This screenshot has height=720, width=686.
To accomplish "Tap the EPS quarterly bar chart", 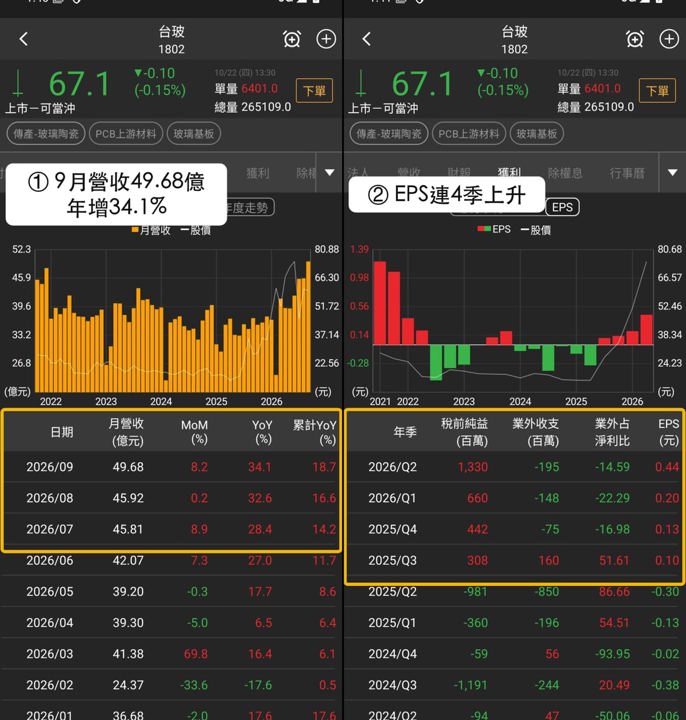I will click(x=513, y=321).
